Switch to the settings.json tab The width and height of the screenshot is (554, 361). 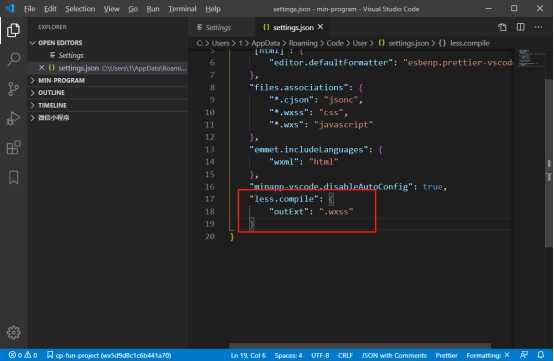click(293, 27)
